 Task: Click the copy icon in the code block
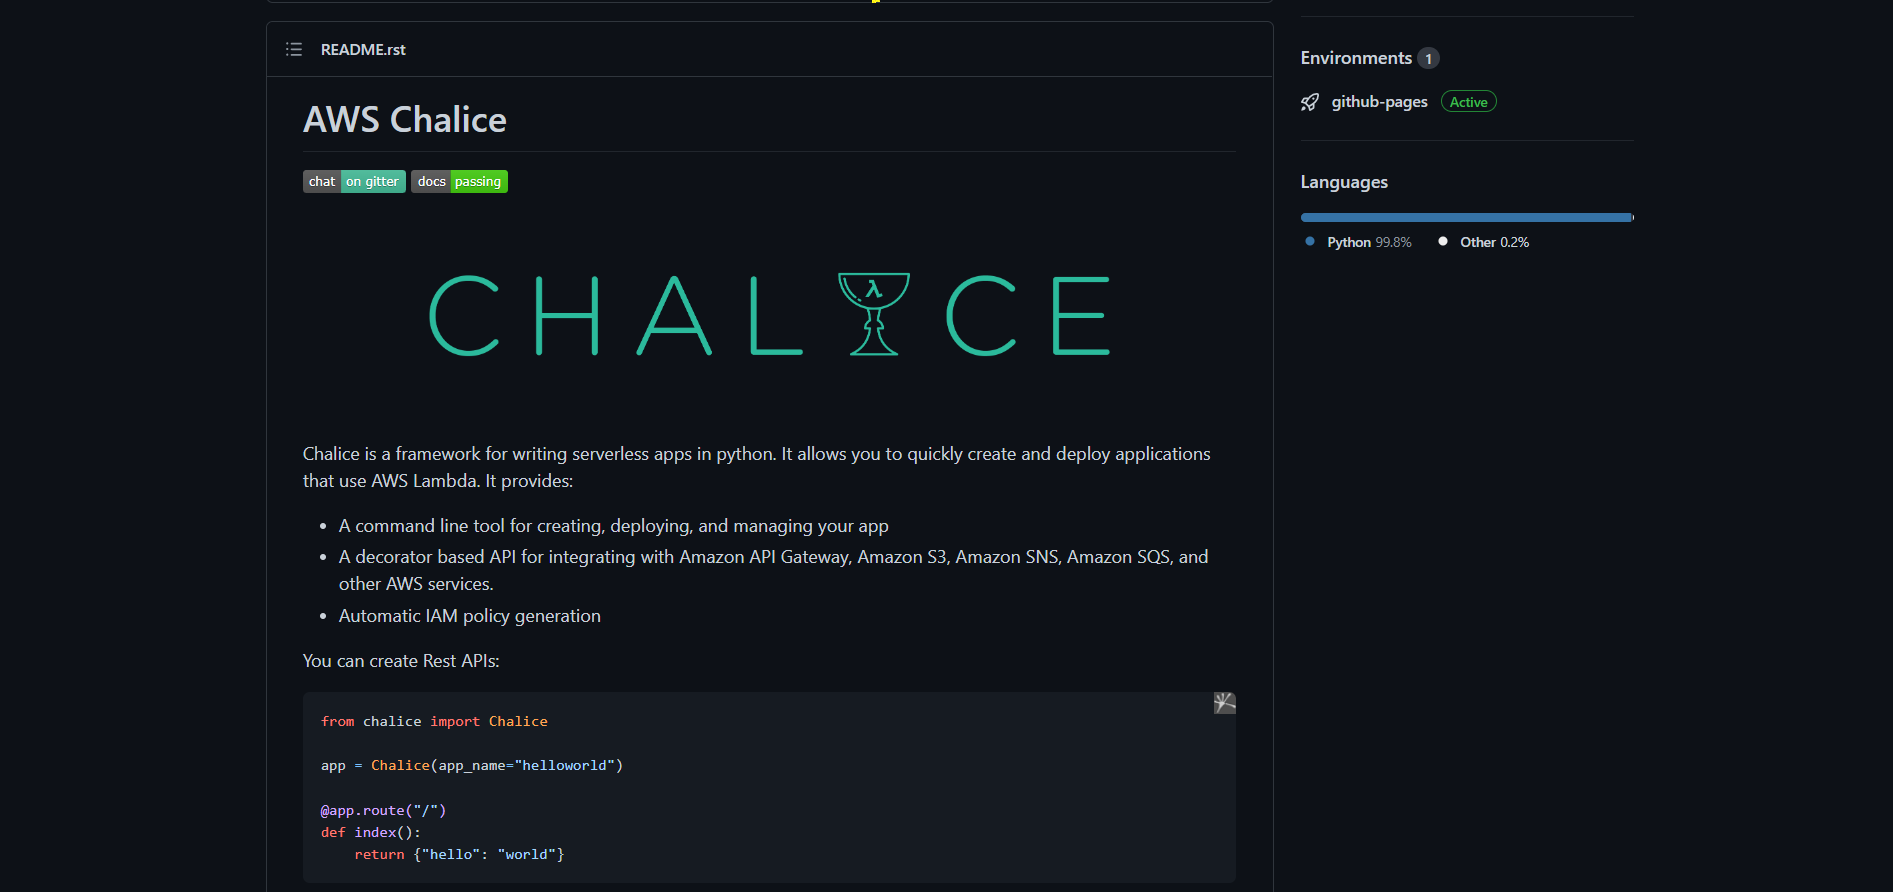click(x=1225, y=703)
